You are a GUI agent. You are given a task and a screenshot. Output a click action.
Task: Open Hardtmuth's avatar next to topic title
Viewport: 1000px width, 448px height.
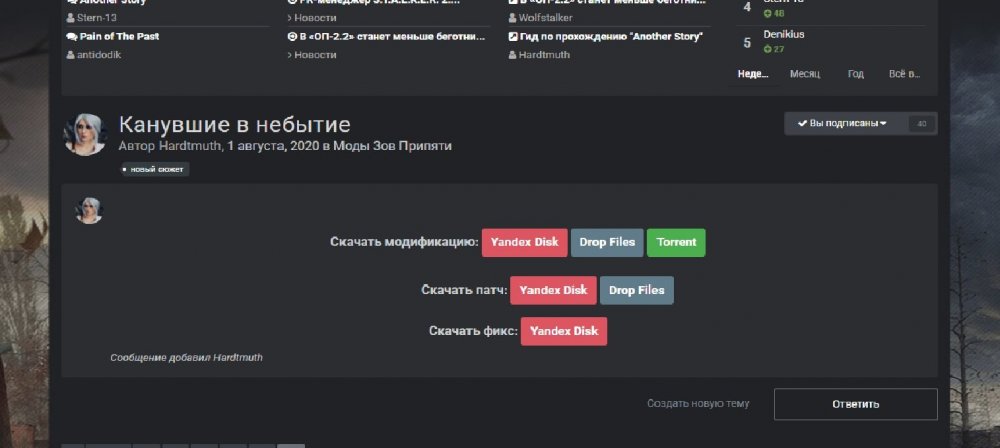pos(85,134)
